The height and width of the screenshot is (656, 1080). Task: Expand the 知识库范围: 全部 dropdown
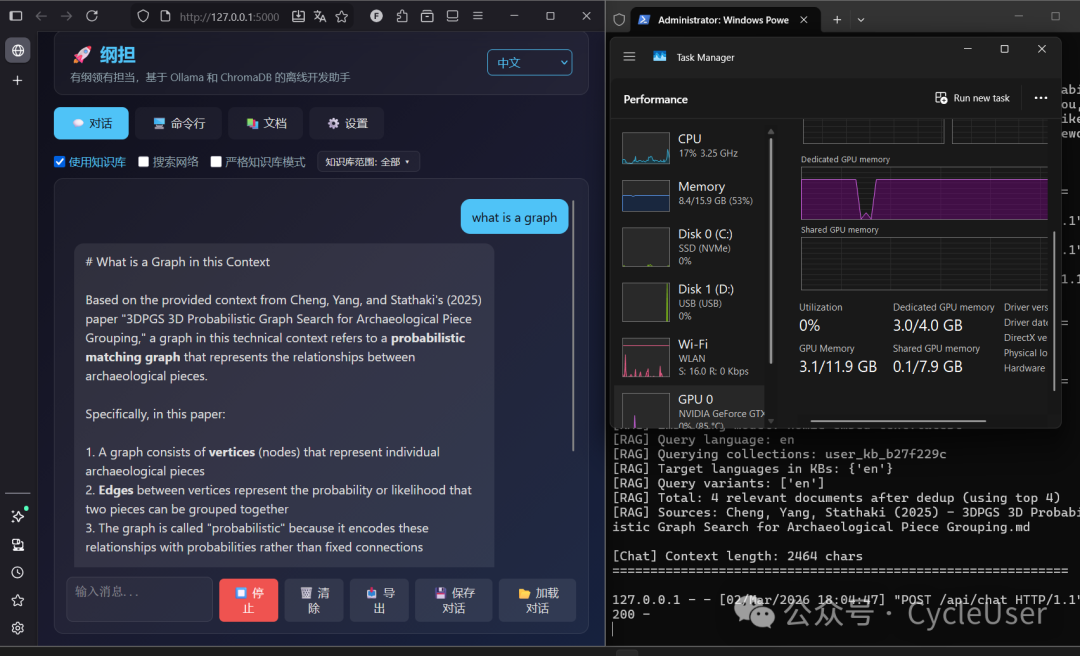[x=368, y=162]
